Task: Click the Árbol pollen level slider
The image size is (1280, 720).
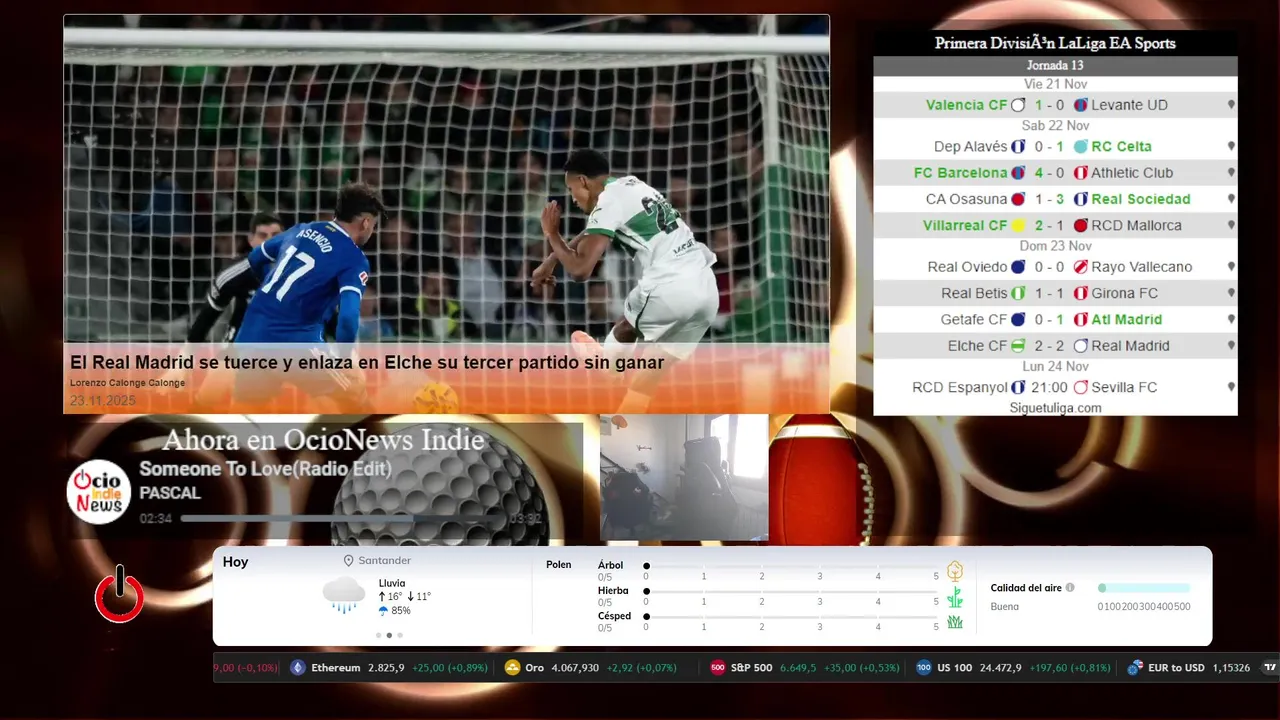Action: [x=791, y=566]
